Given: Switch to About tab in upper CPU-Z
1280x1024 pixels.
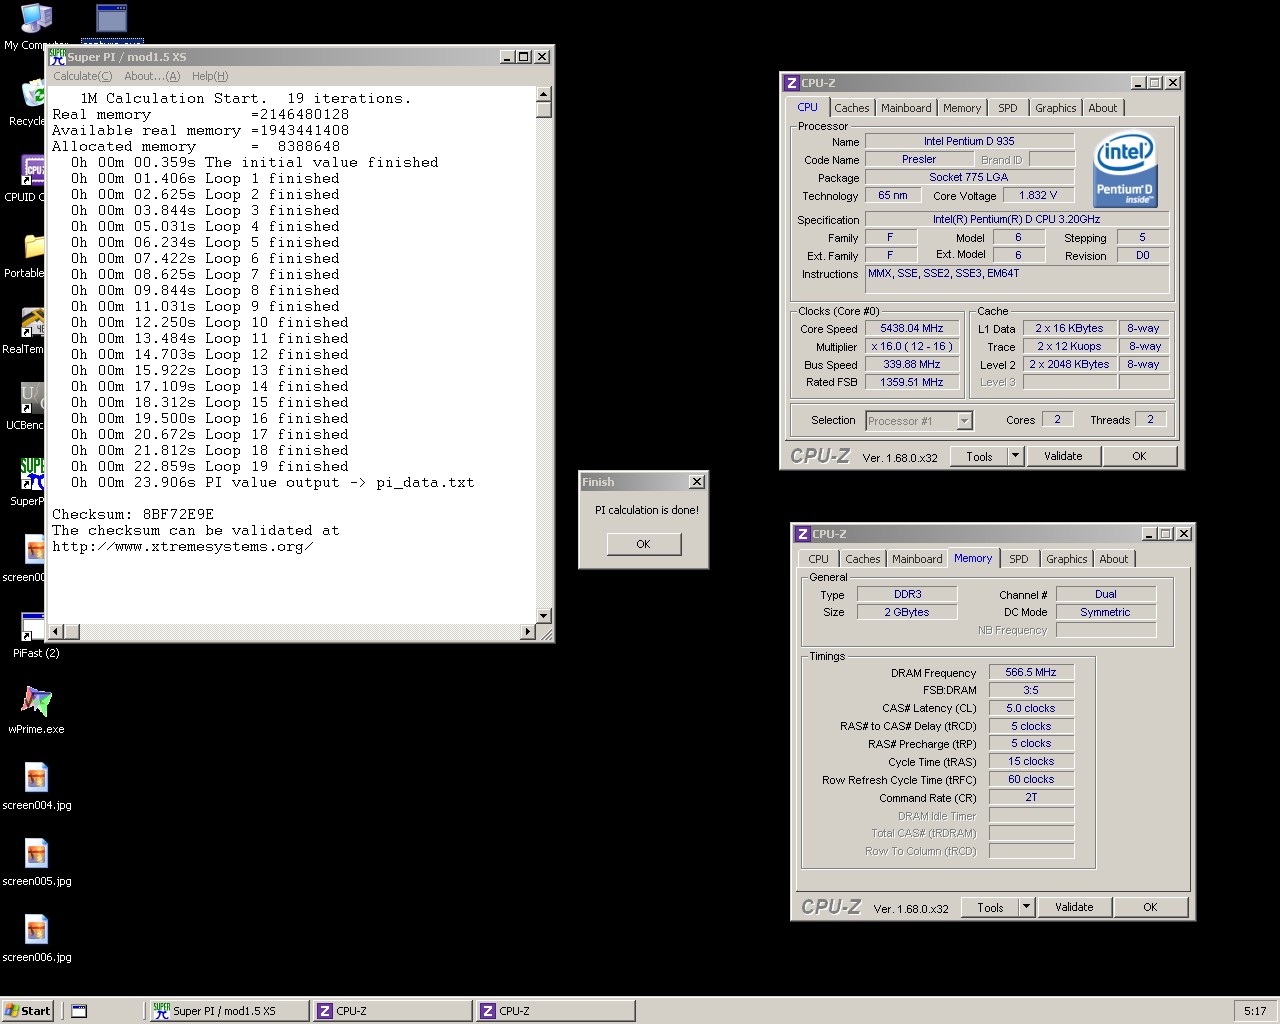Looking at the screenshot, I should [1103, 108].
